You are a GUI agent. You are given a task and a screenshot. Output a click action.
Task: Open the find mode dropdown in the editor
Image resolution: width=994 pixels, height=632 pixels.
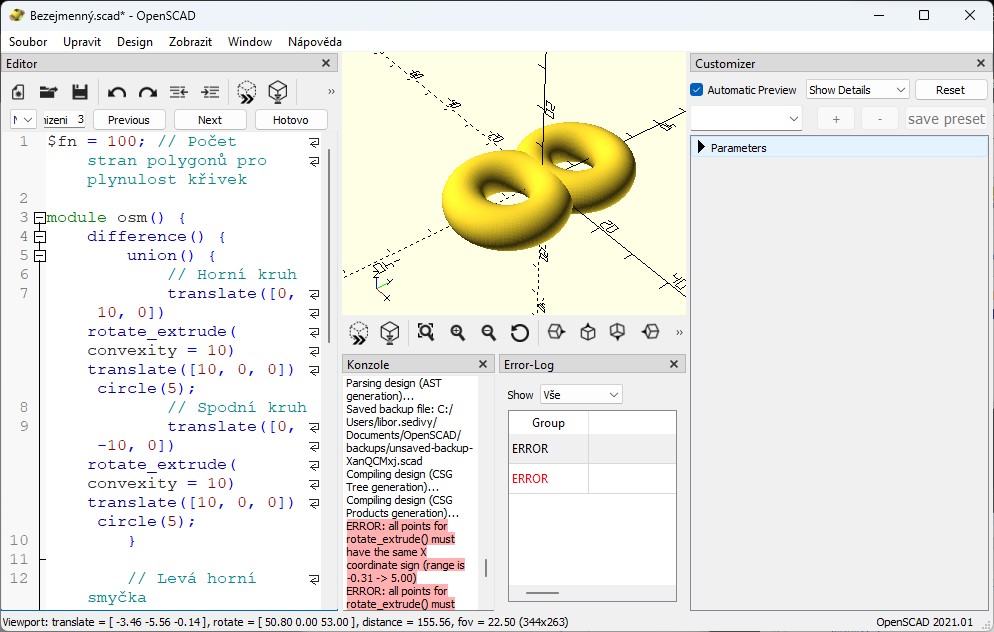click(x=23, y=120)
